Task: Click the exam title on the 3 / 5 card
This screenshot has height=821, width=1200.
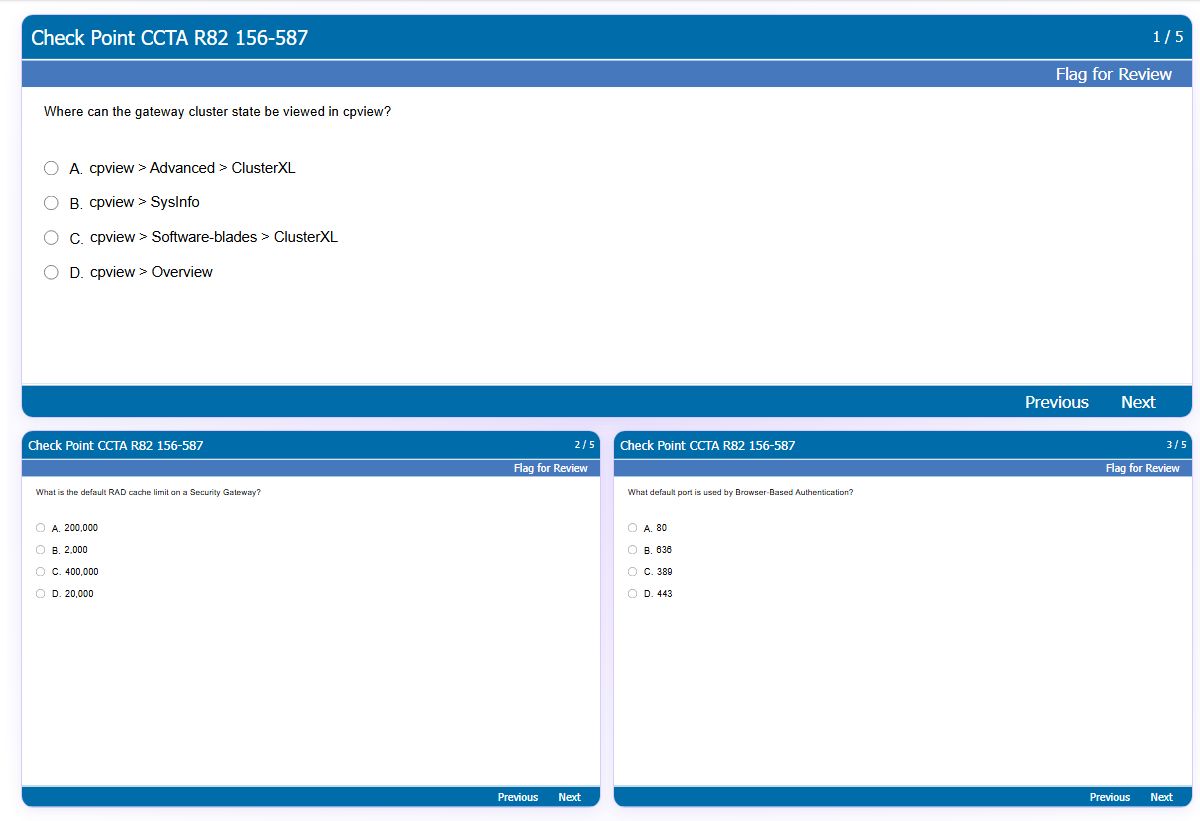Action: 708,445
